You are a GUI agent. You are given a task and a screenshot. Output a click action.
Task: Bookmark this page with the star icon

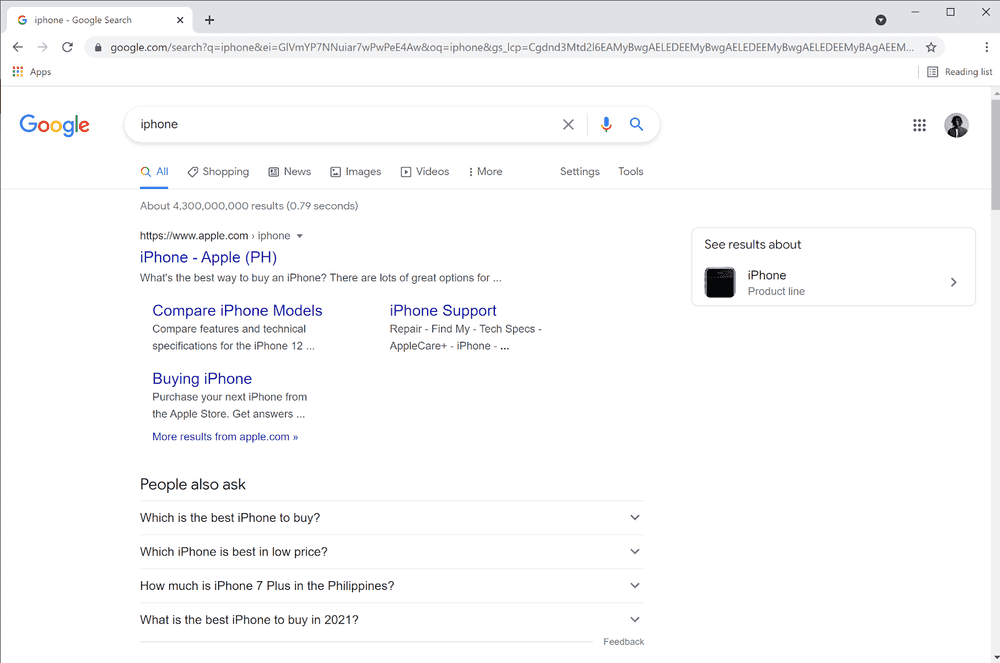point(931,47)
